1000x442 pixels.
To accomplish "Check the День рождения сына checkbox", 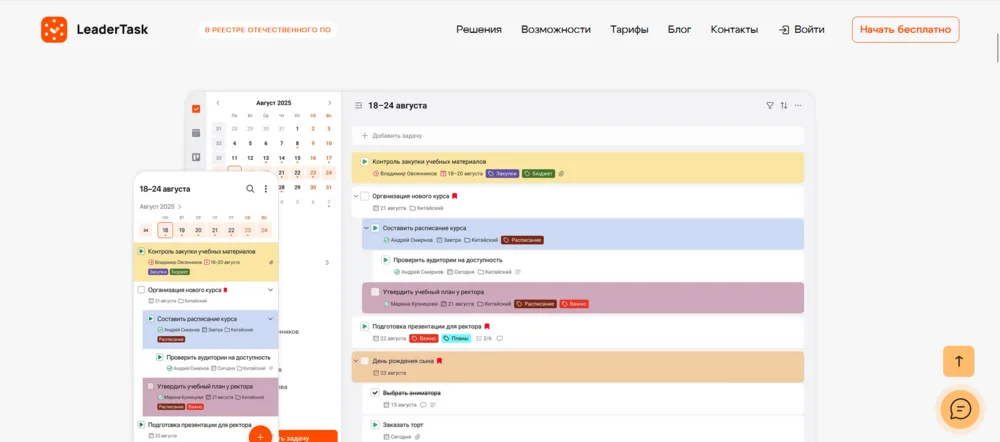I will (x=365, y=361).
